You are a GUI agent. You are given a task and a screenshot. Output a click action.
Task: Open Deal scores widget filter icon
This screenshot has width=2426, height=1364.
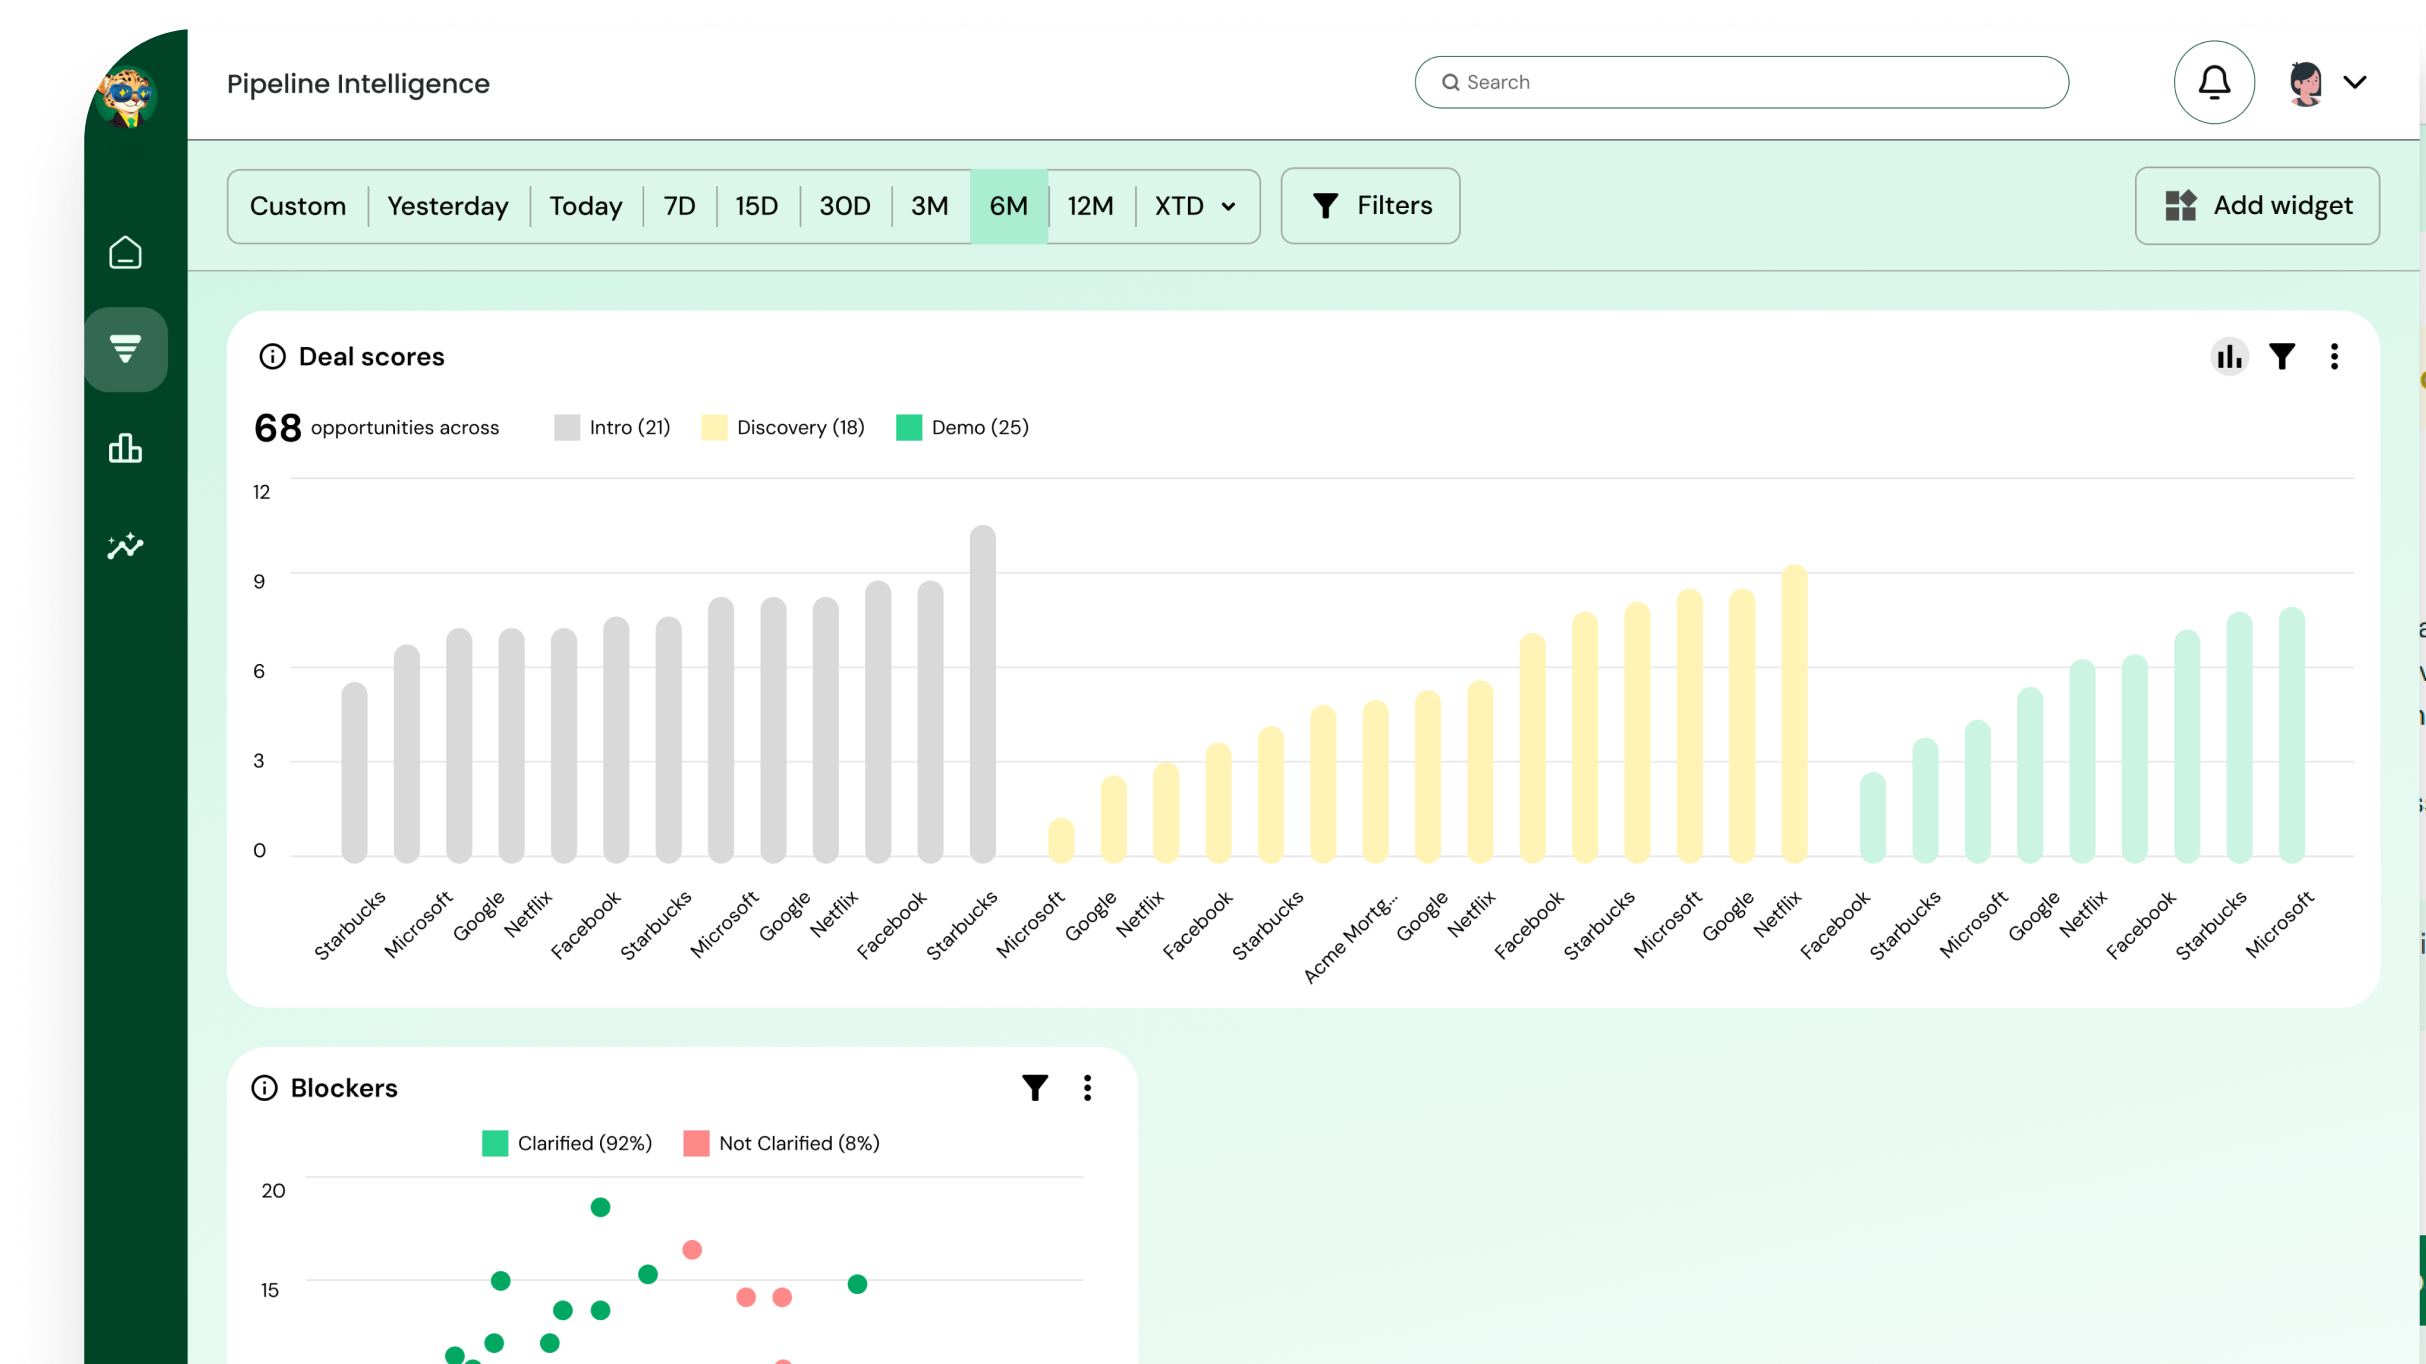pyautogui.click(x=2282, y=357)
